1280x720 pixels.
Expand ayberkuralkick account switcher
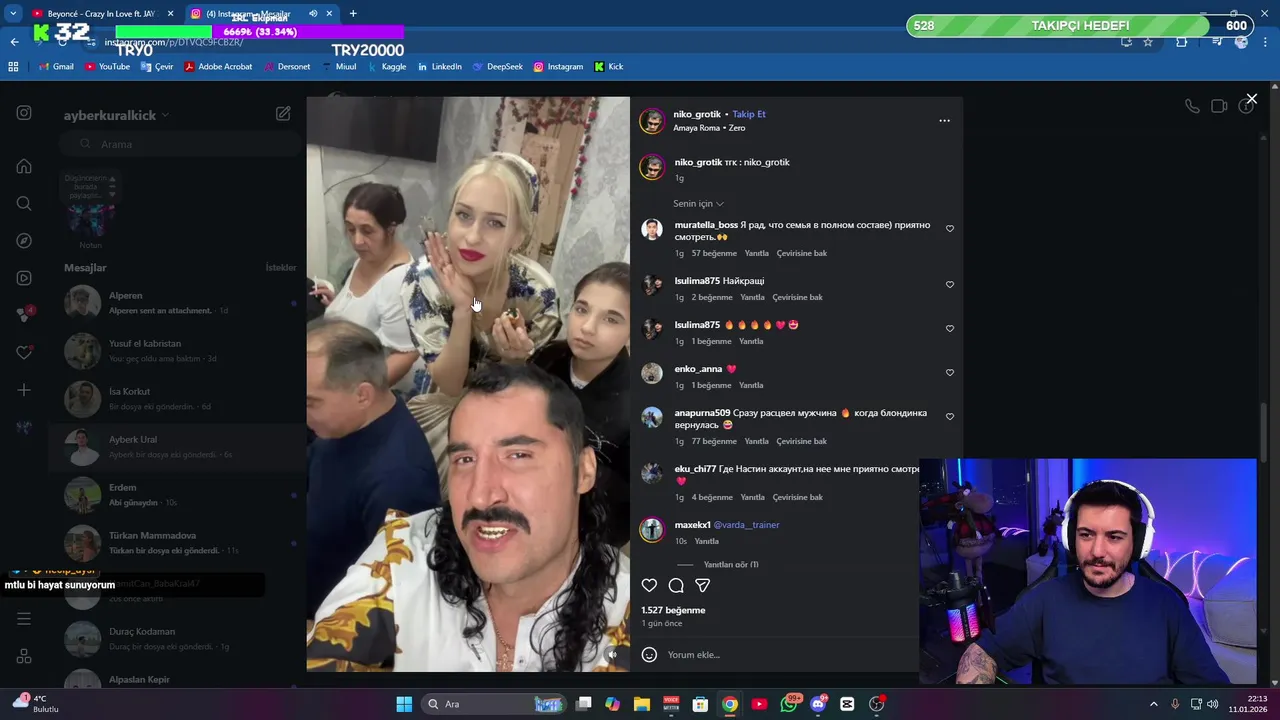[x=116, y=115]
